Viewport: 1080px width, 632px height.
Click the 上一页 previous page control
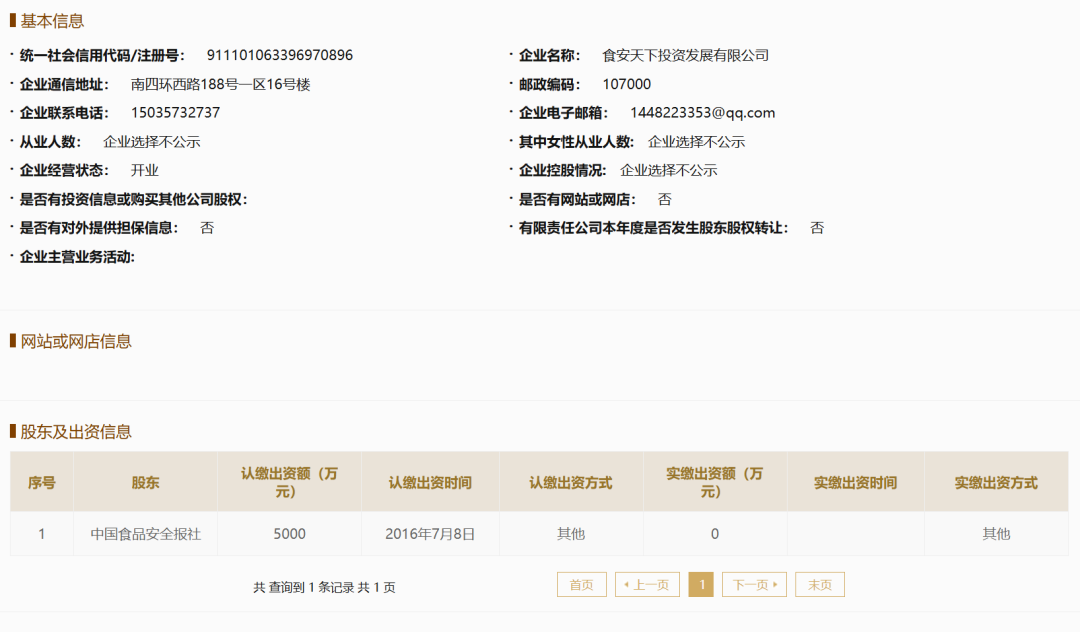click(645, 584)
